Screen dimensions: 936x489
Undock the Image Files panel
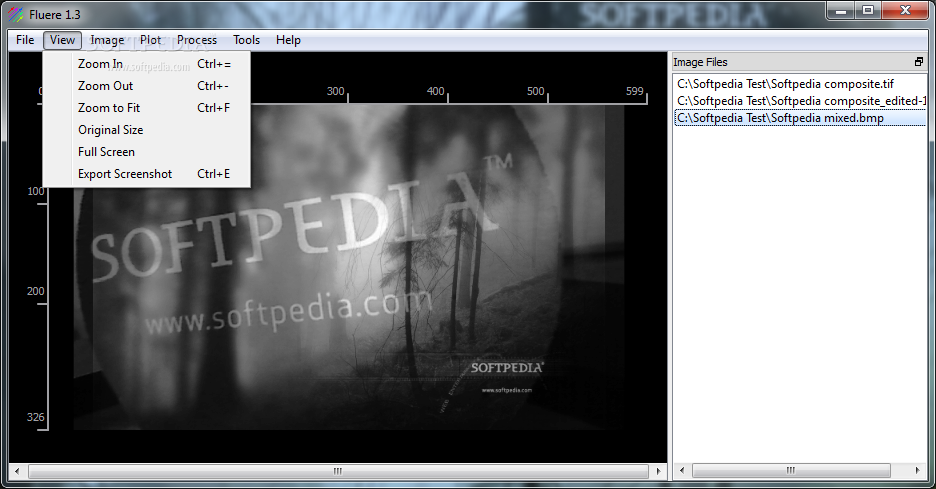click(919, 62)
